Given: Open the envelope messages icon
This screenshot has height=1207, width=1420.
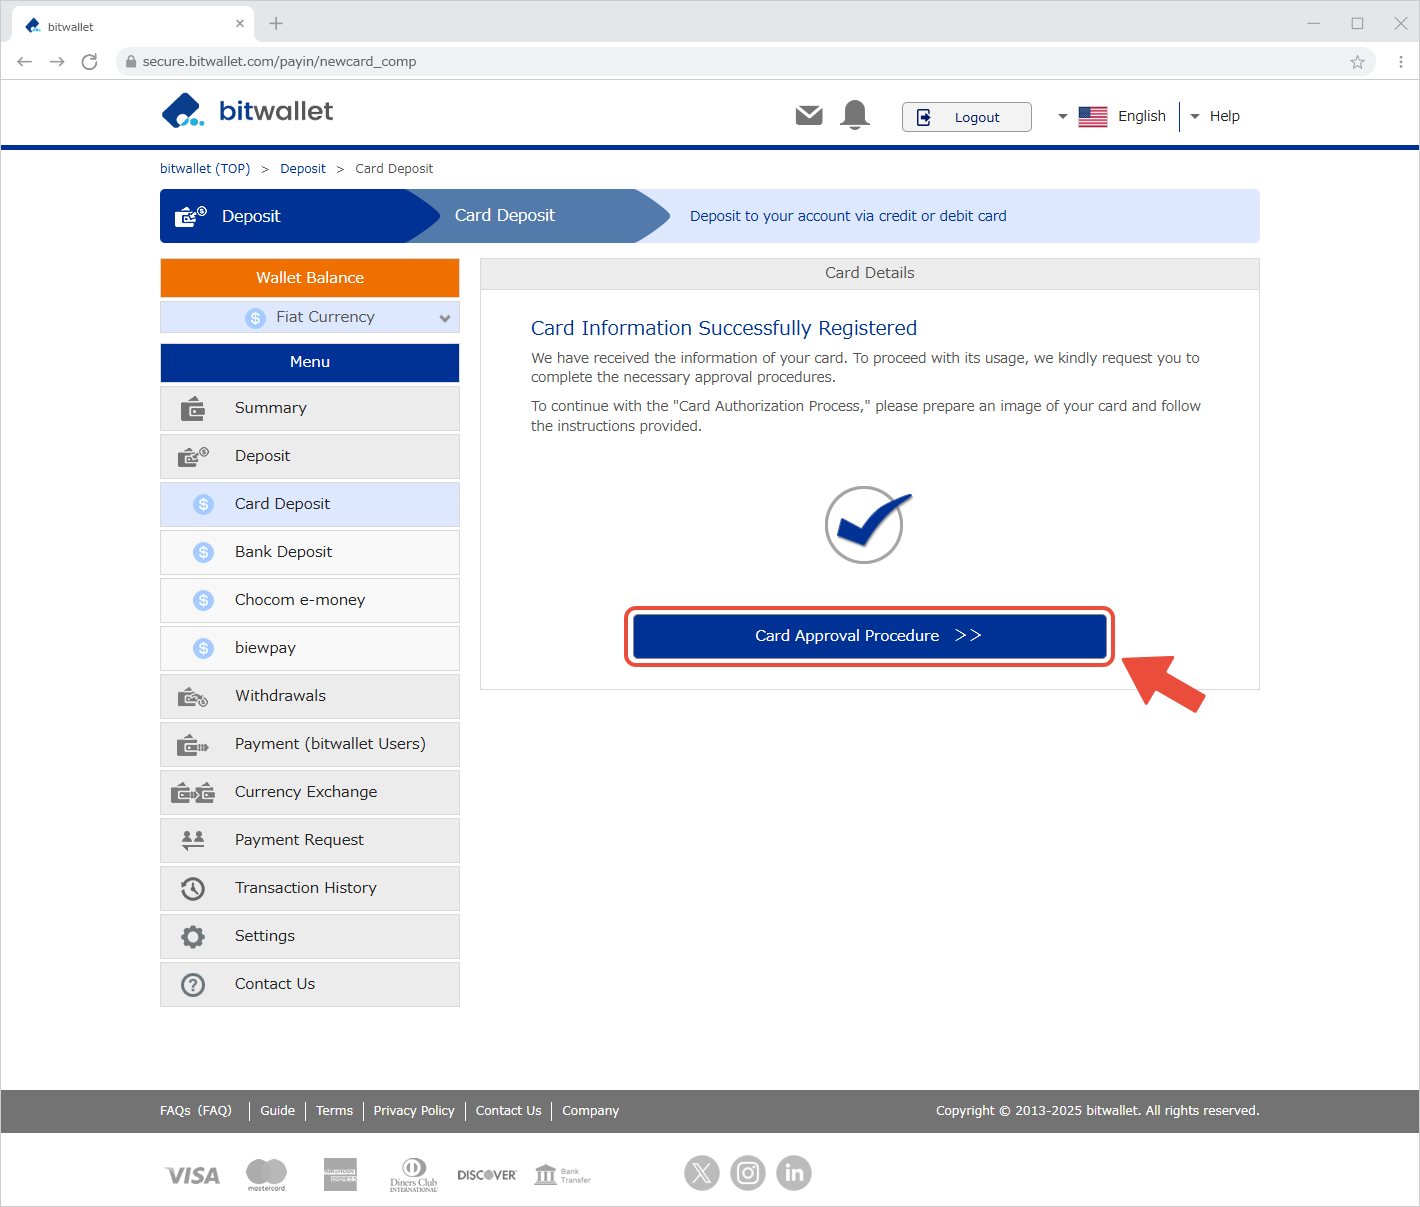Looking at the screenshot, I should pyautogui.click(x=809, y=116).
